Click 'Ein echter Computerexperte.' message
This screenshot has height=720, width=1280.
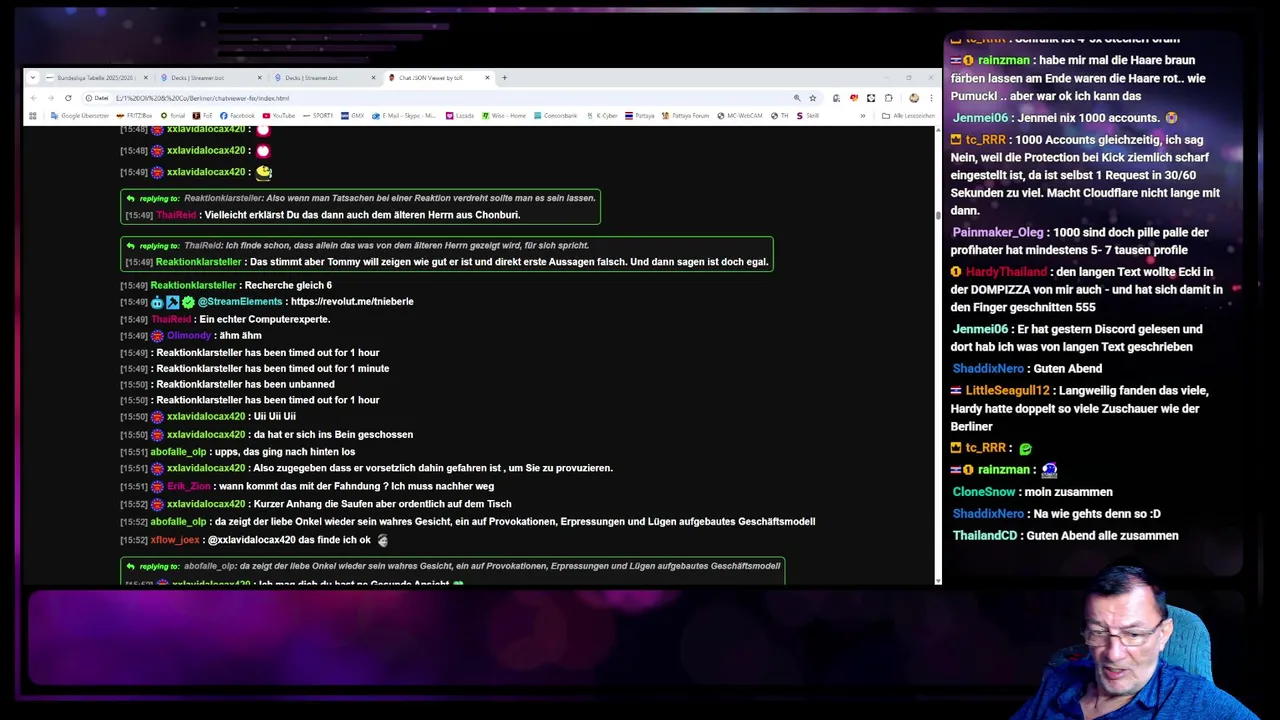point(267,319)
